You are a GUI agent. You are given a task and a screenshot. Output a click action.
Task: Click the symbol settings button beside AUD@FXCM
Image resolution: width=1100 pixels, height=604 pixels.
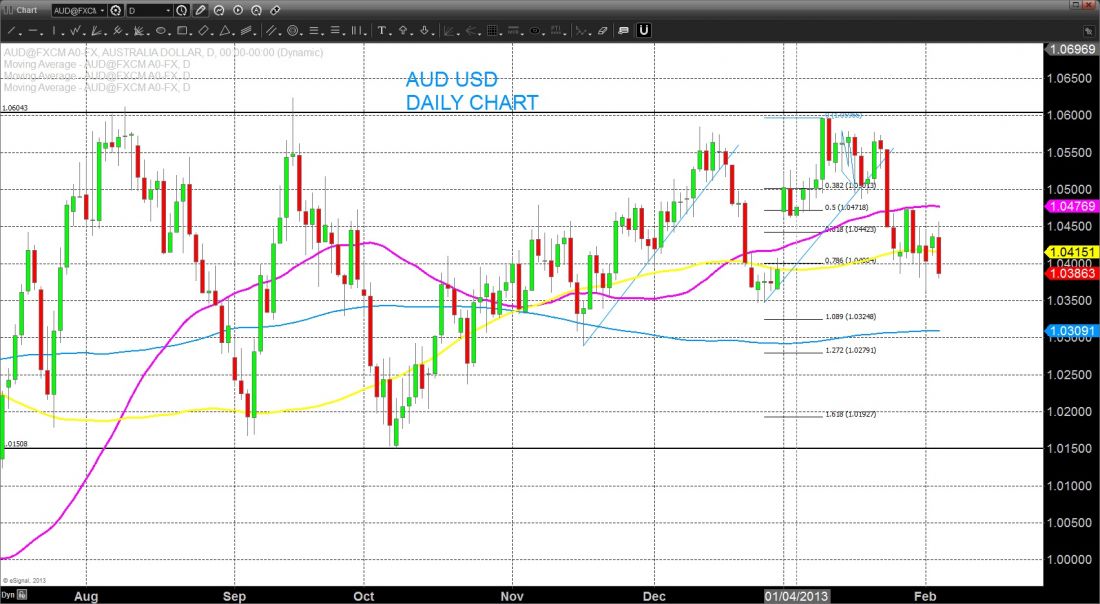tap(116, 10)
